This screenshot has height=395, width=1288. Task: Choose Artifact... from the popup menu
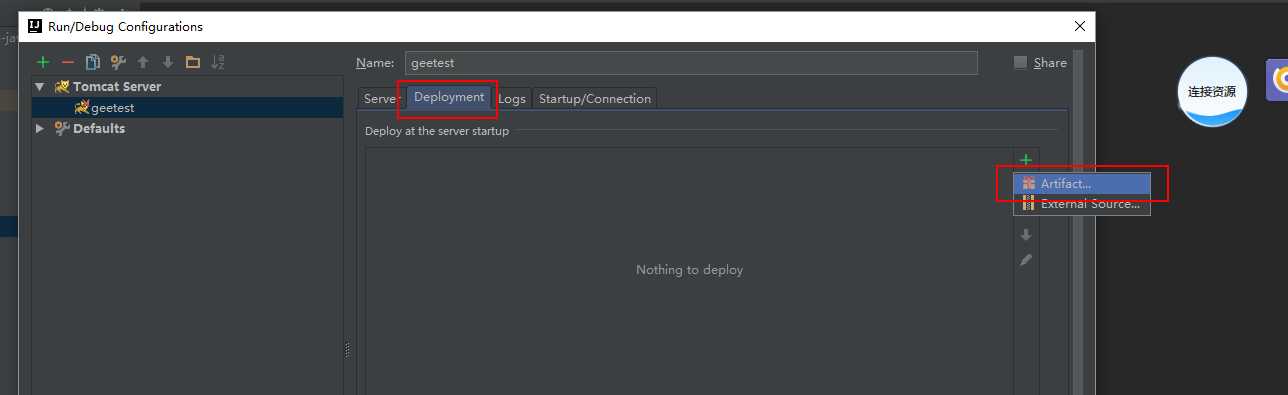tap(1082, 184)
